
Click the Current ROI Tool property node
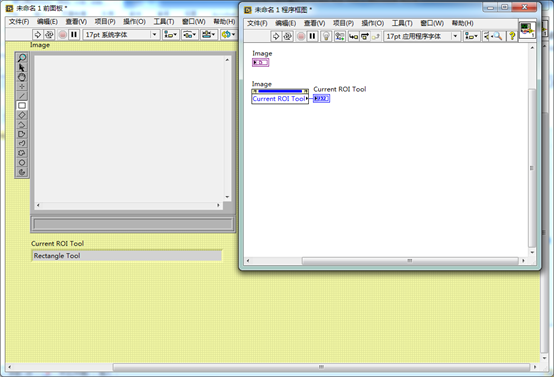pyautogui.click(x=280, y=96)
